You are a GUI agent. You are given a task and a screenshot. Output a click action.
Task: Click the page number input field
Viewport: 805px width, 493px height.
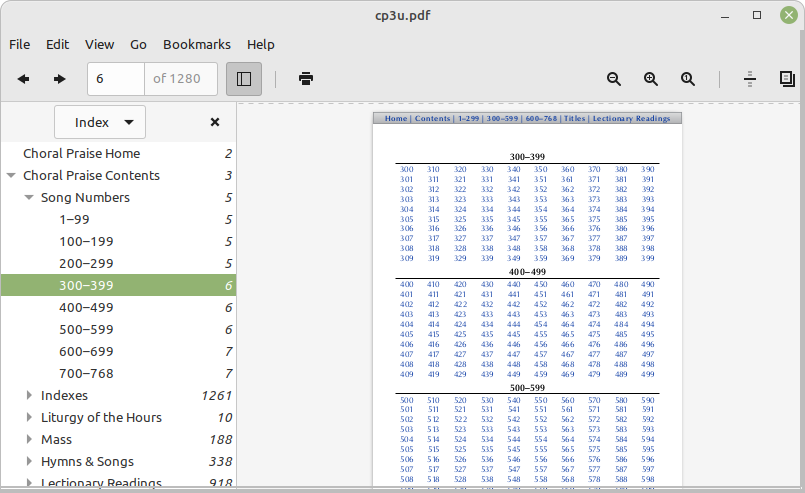click(x=116, y=79)
